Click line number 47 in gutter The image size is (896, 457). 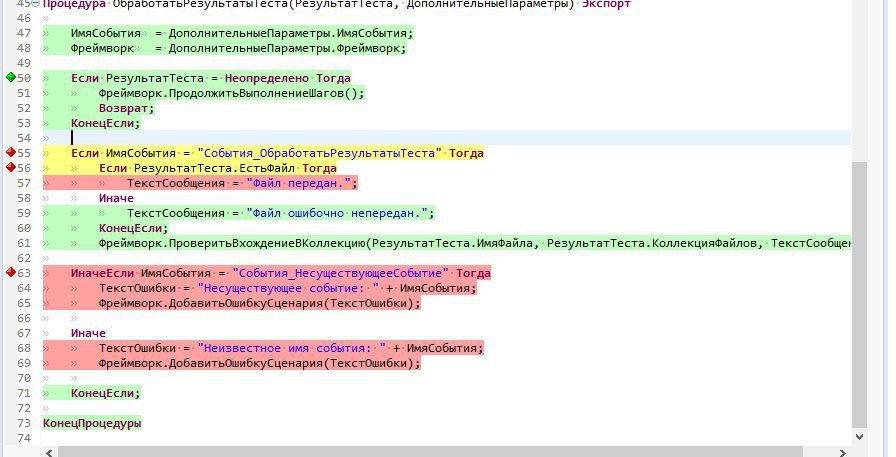pos(24,33)
